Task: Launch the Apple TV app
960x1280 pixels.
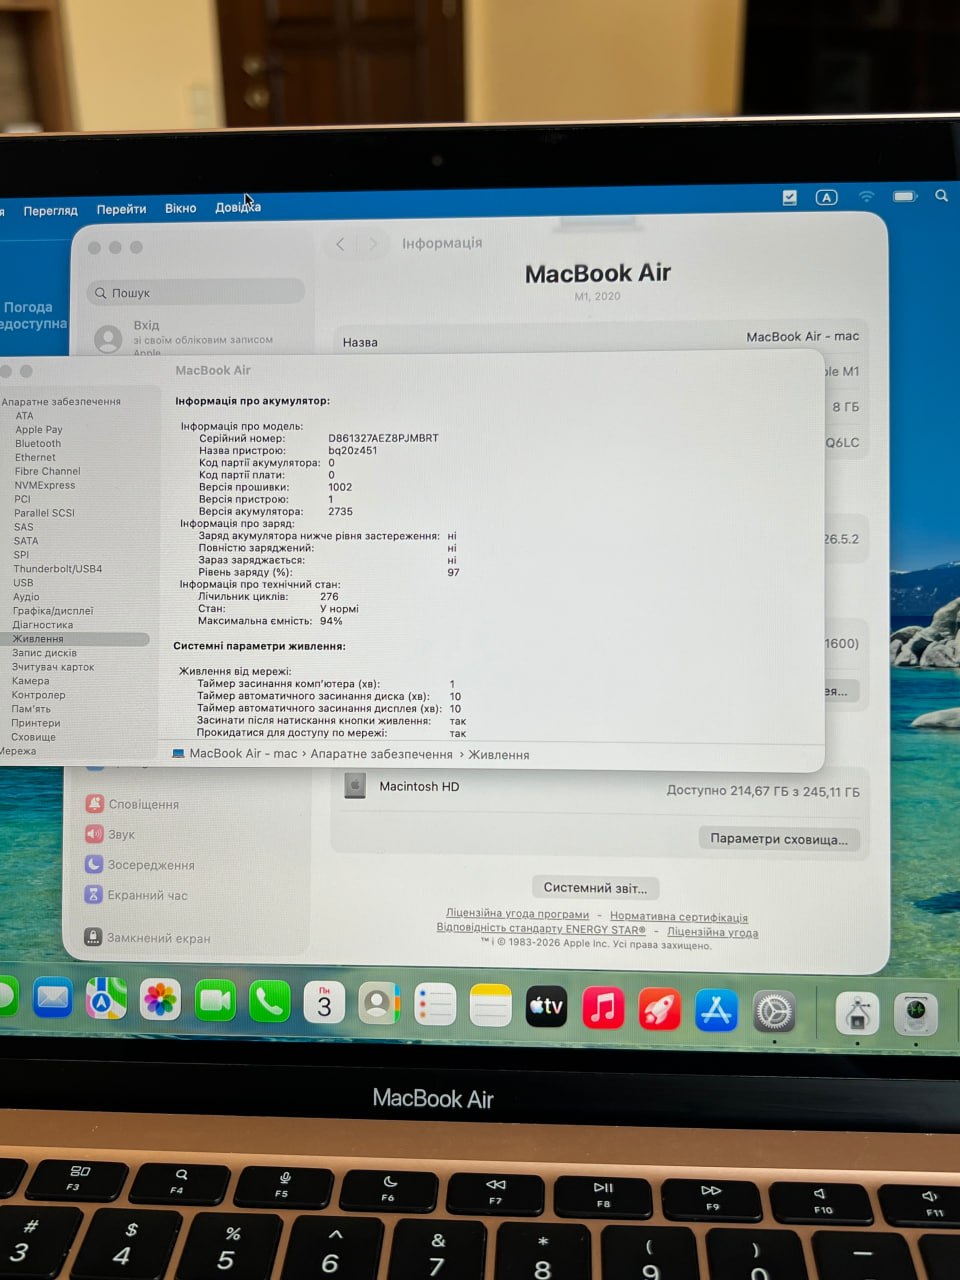Action: [x=546, y=1007]
